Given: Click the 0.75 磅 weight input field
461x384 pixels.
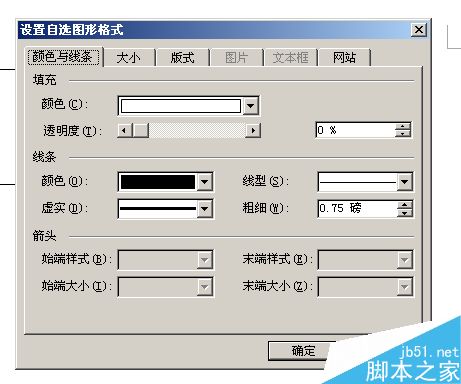Looking at the screenshot, I should click(x=358, y=209).
